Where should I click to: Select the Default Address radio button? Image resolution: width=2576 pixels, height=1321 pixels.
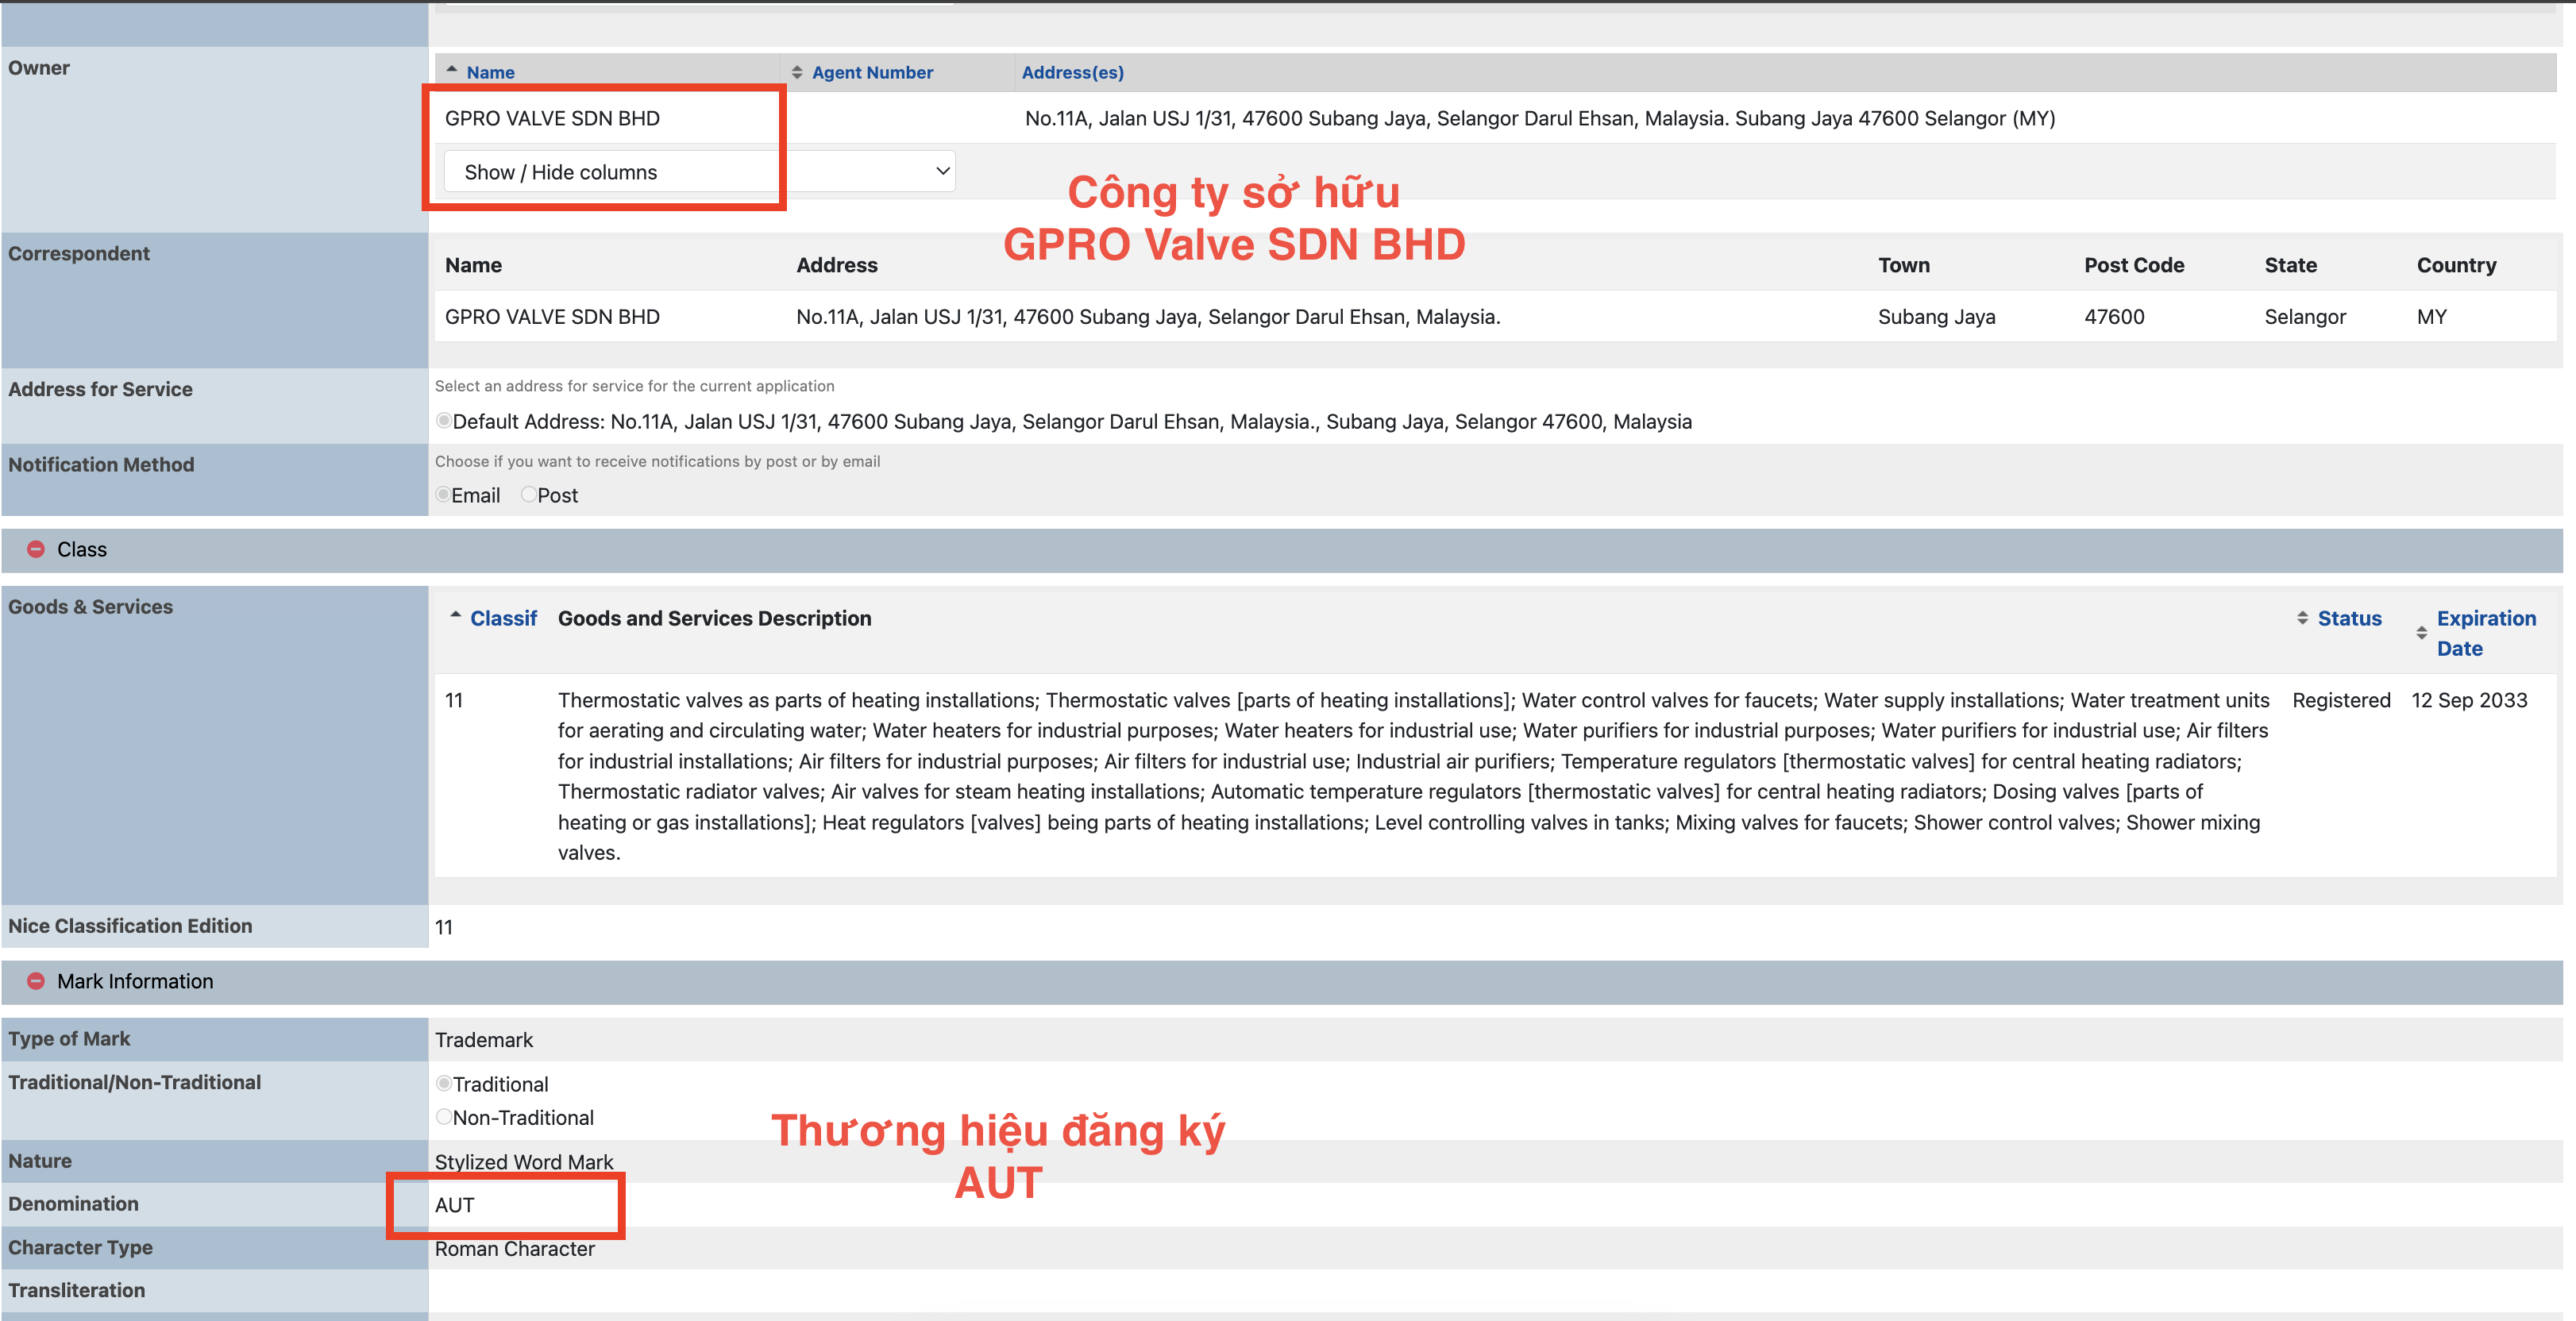point(443,421)
